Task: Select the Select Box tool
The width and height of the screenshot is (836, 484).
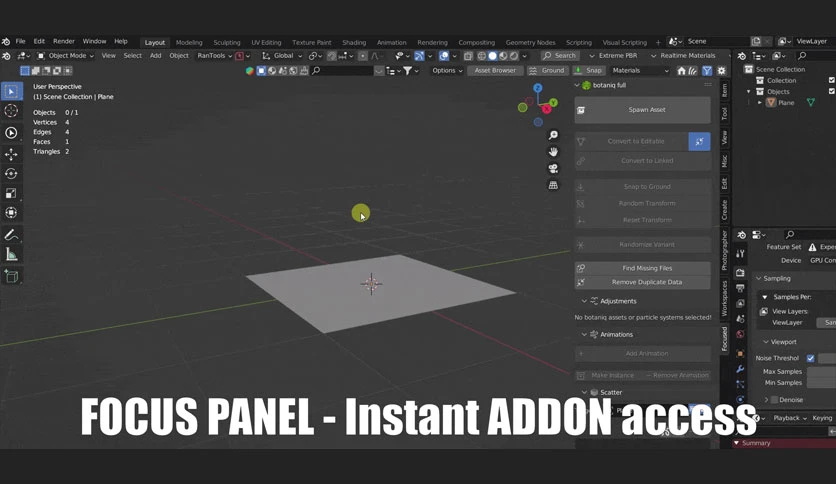Action: point(11,91)
